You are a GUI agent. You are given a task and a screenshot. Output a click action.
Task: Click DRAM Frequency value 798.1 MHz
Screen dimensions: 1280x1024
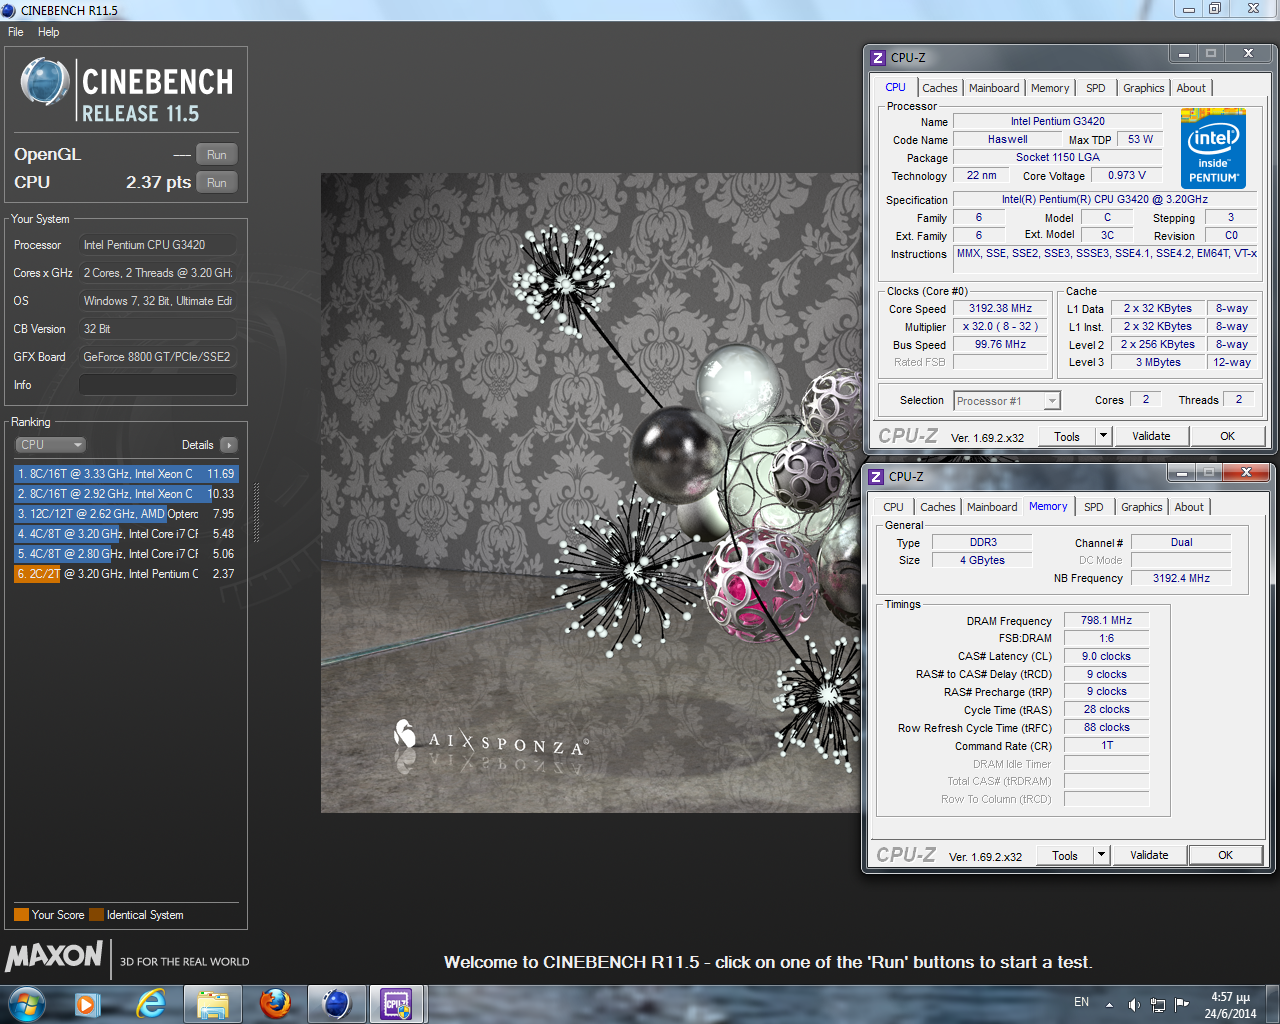pos(1106,621)
